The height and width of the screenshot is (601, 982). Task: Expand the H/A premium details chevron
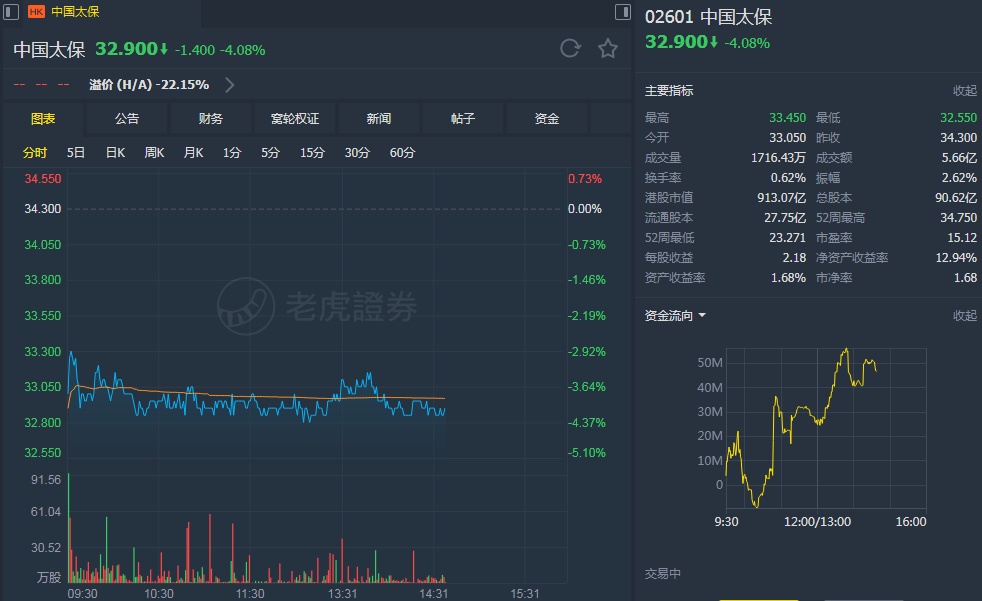click(229, 85)
